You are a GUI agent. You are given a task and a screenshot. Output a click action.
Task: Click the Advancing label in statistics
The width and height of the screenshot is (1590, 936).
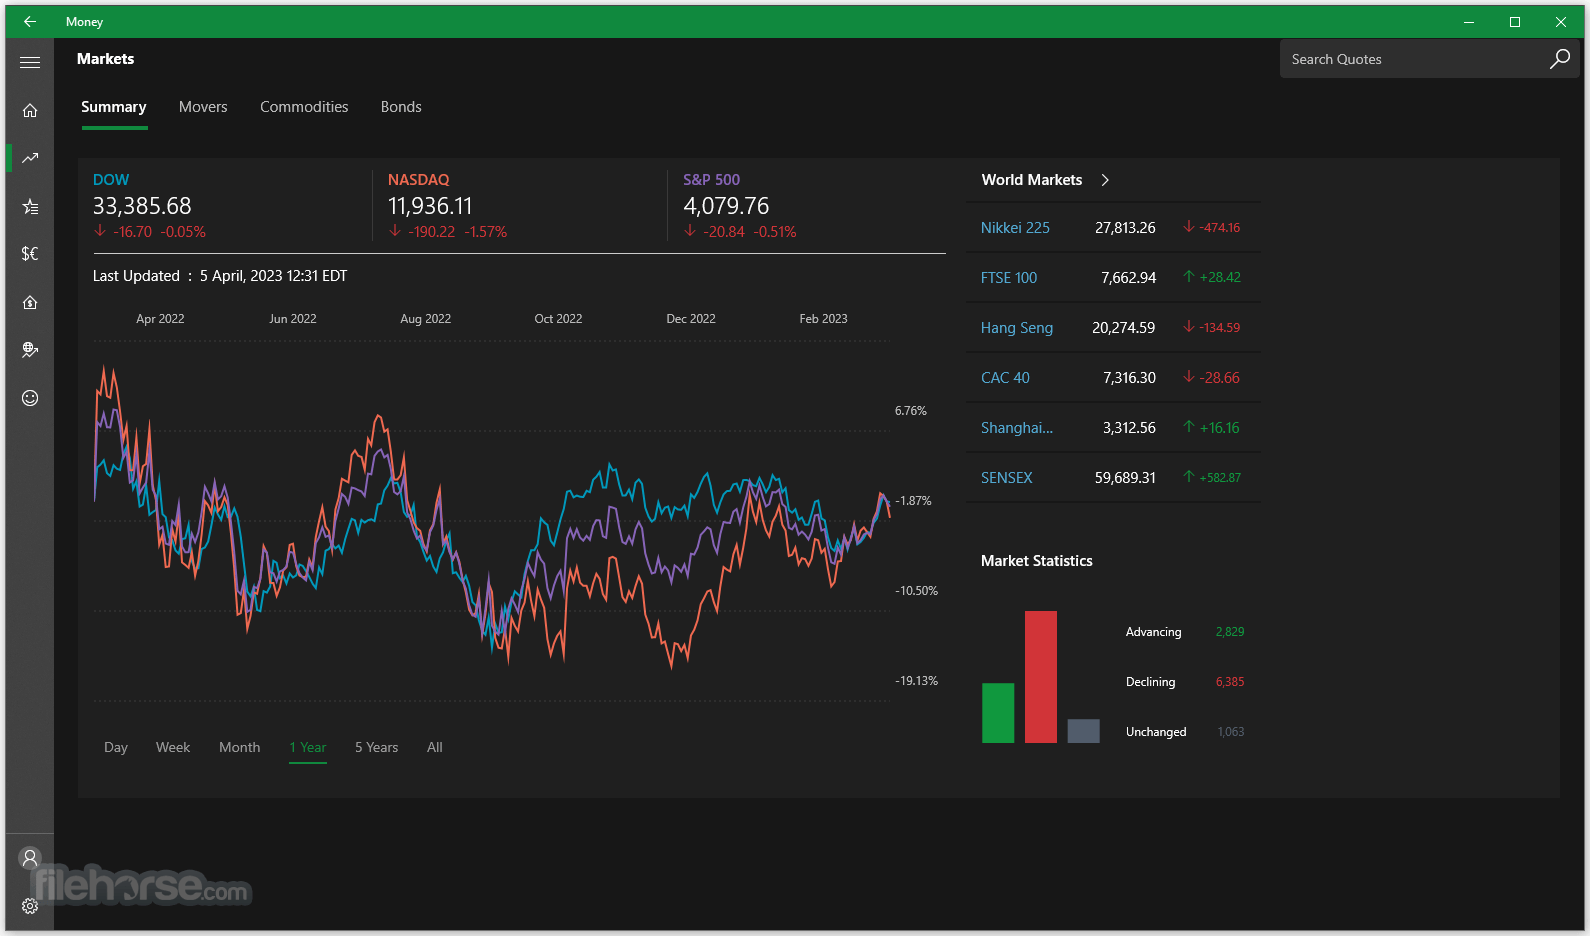click(1154, 632)
